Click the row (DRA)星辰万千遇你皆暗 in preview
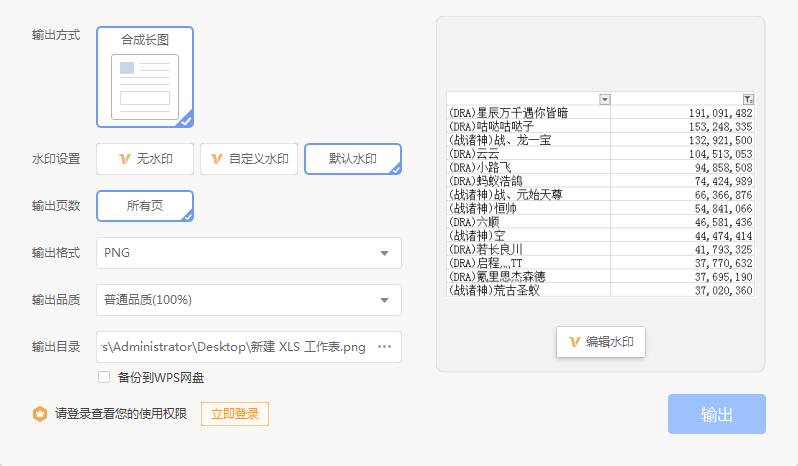798x466 pixels. tap(600, 112)
